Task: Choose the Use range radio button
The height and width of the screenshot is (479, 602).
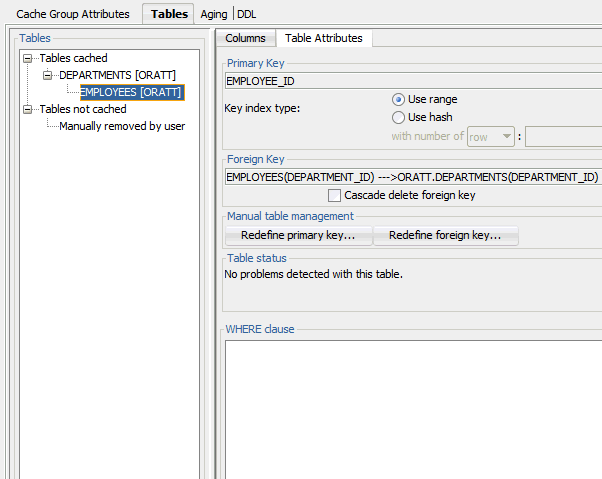Action: [398, 100]
